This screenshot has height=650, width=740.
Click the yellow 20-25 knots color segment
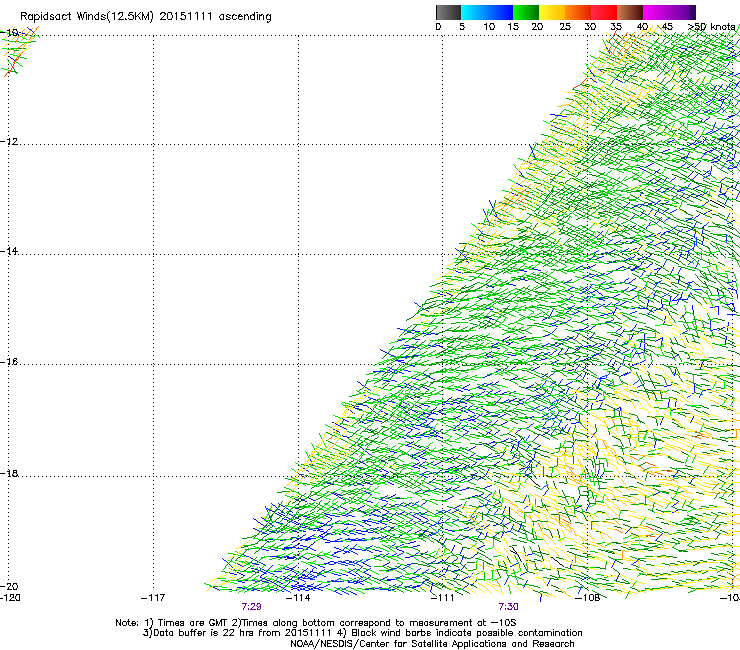click(552, 12)
